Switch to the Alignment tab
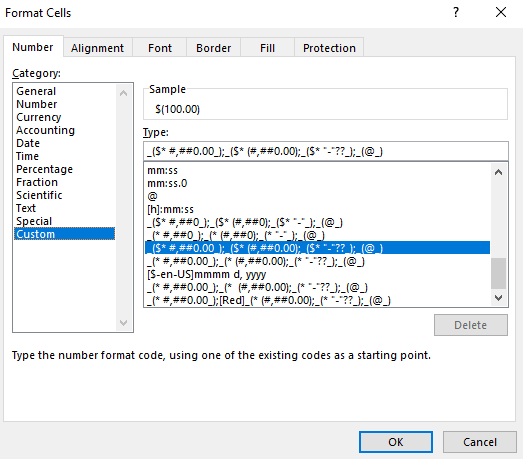The image size is (523, 459). pos(97,48)
